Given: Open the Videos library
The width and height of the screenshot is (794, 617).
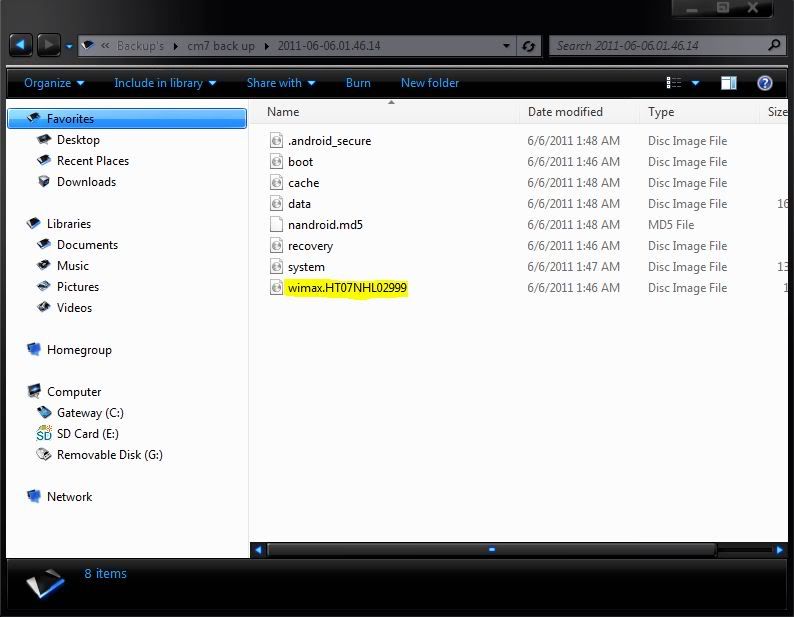Looking at the screenshot, I should 74,308.
